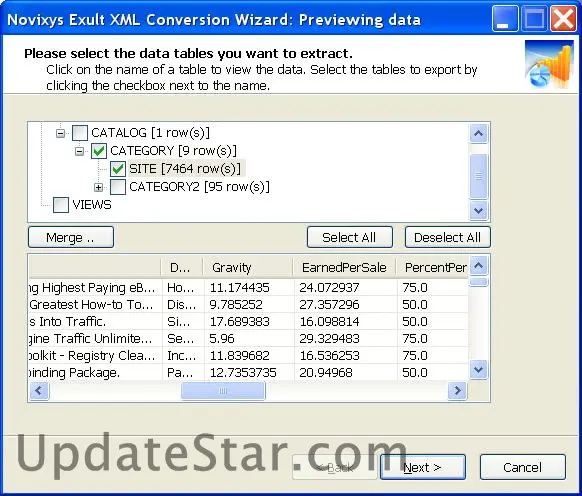Select the Gravity cell 12.7353735

coord(249,372)
